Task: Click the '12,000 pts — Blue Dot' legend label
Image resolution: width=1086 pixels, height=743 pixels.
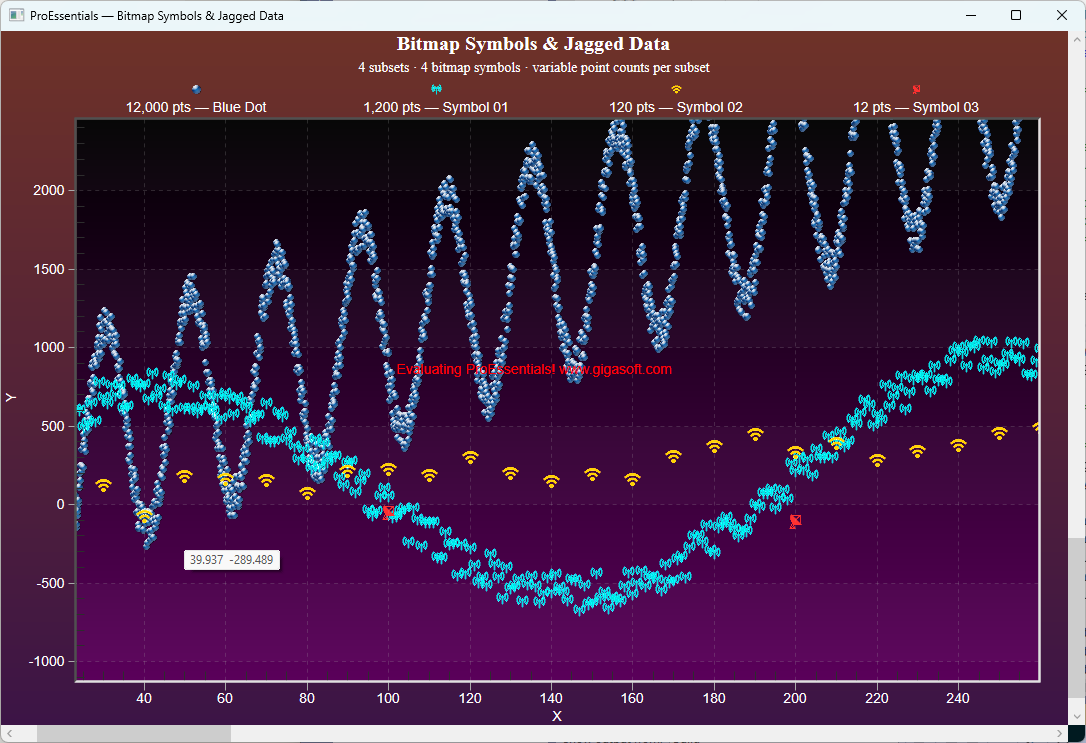Action: click(x=196, y=107)
